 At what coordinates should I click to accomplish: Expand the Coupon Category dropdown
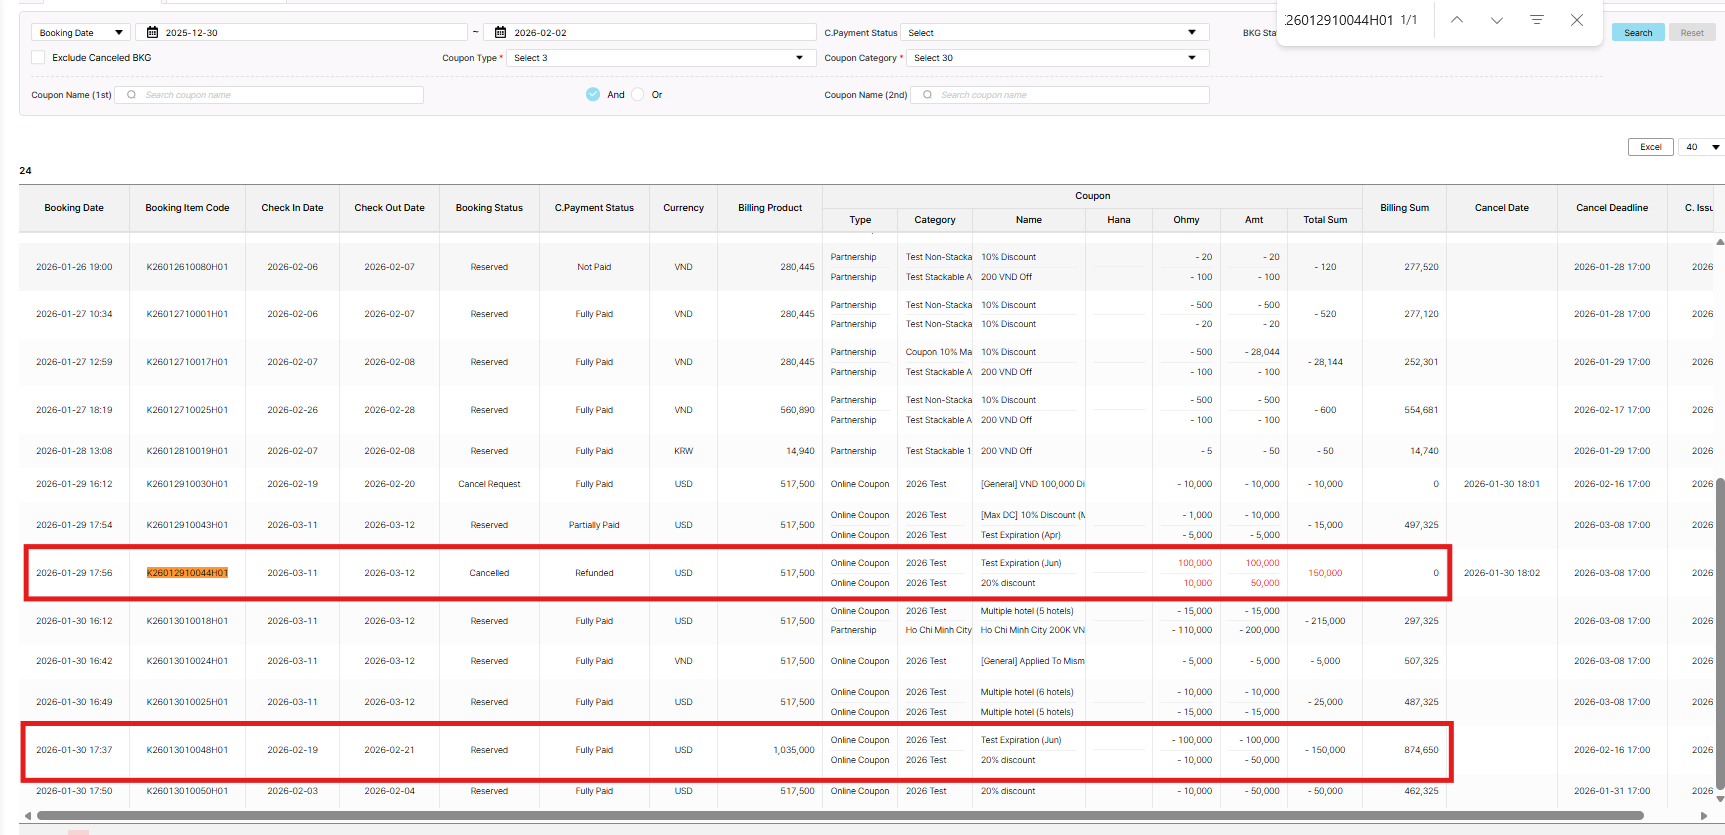(x=1054, y=58)
